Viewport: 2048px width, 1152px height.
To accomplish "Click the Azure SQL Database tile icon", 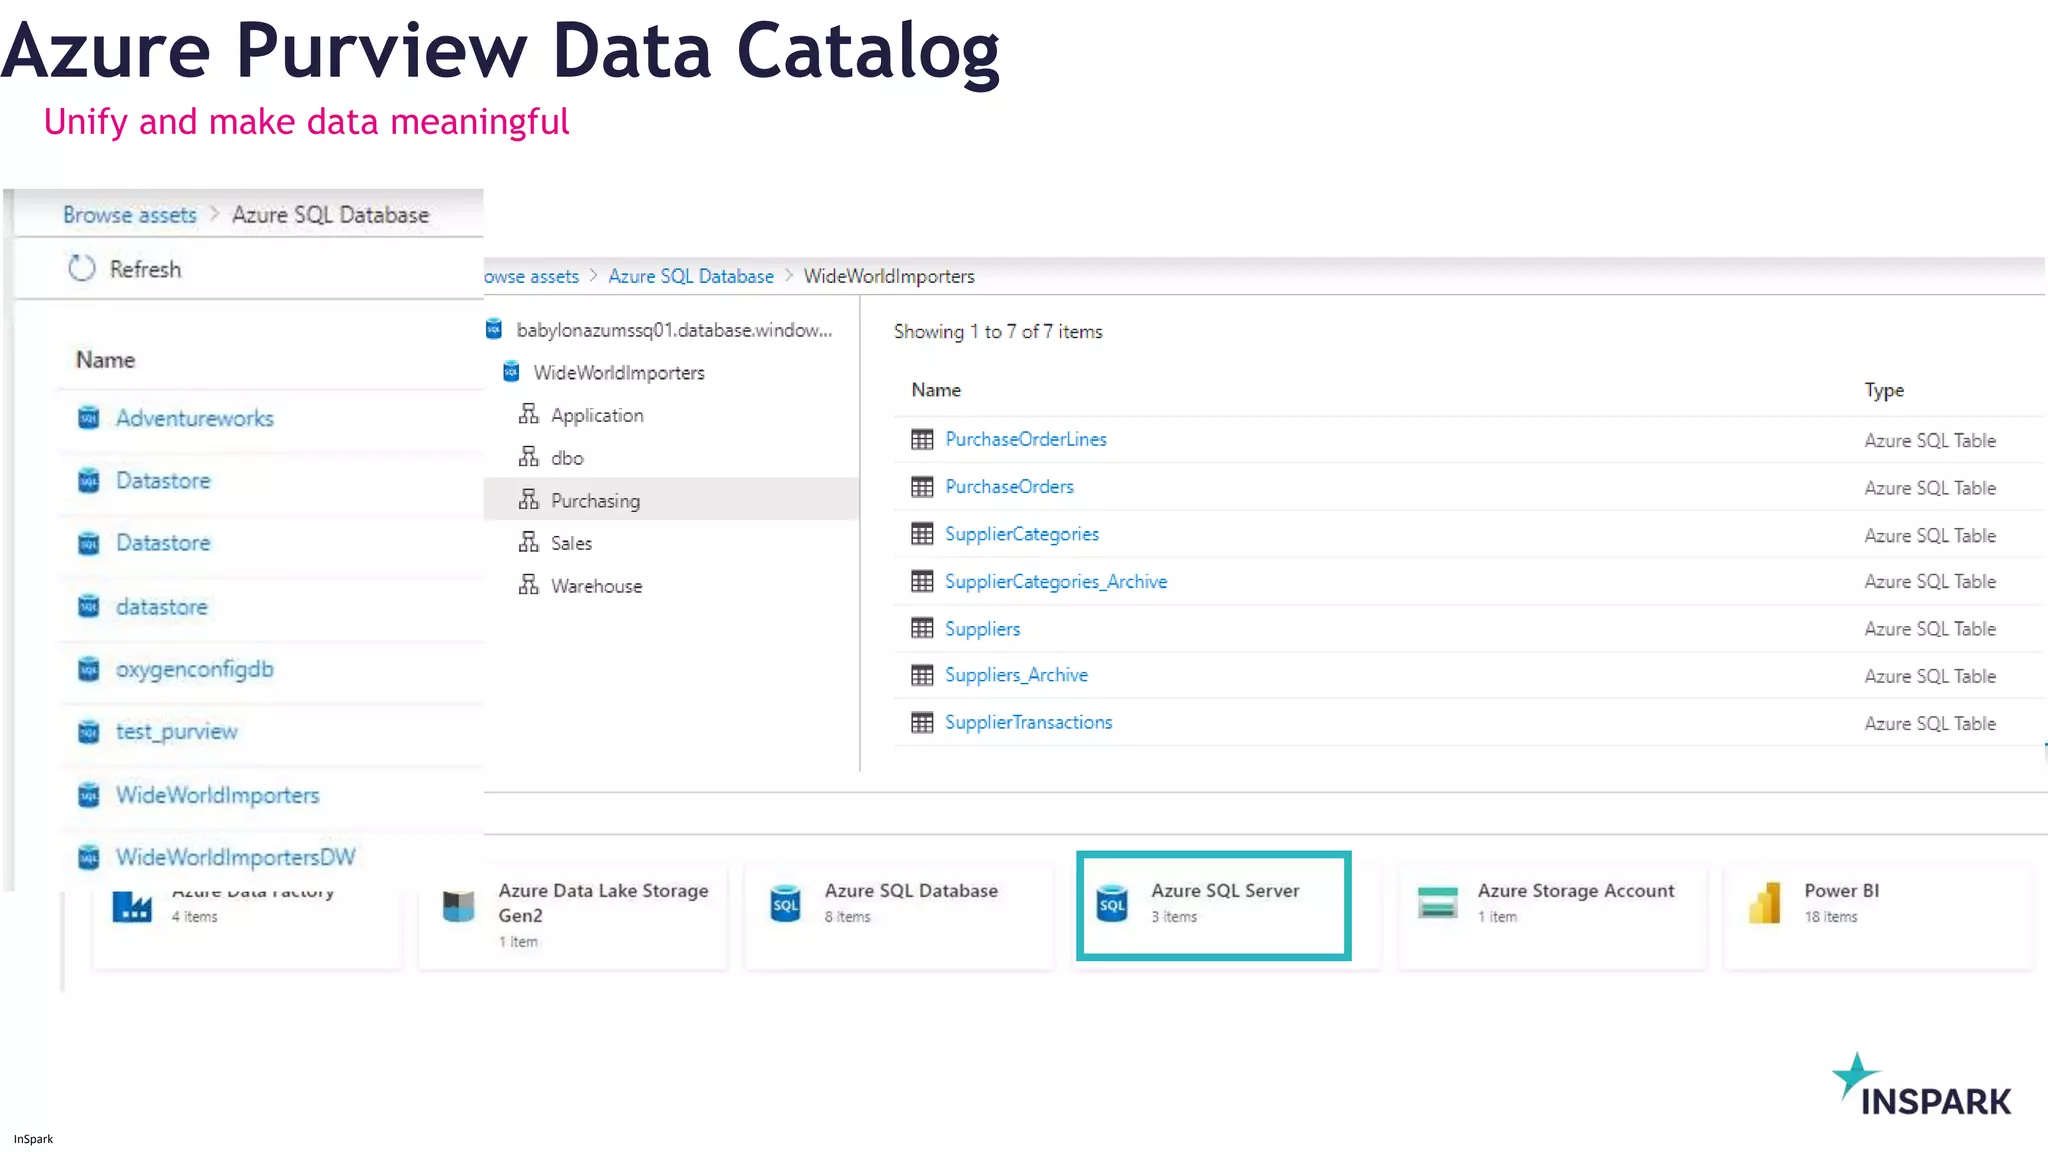I will coord(786,904).
